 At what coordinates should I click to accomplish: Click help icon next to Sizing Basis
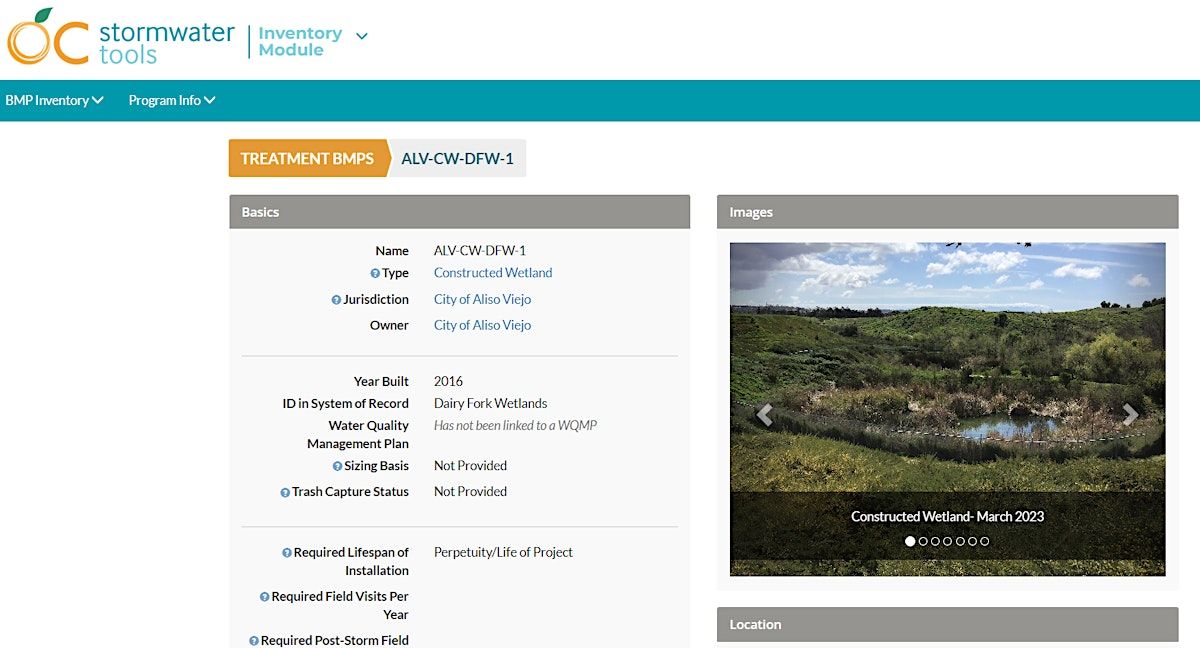337,467
